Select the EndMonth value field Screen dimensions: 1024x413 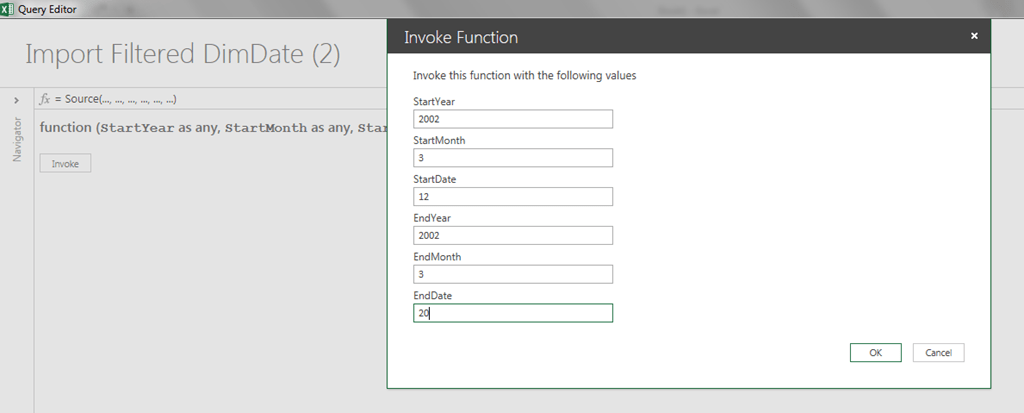pos(512,274)
